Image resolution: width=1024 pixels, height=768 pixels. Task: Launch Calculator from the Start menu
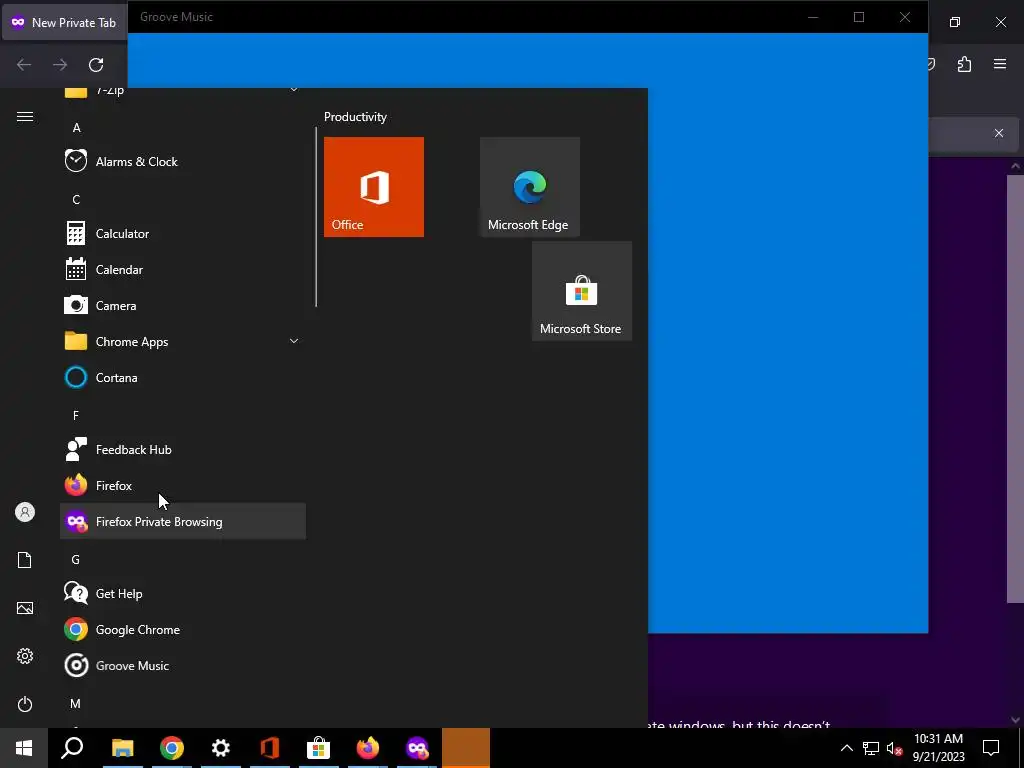(183, 233)
